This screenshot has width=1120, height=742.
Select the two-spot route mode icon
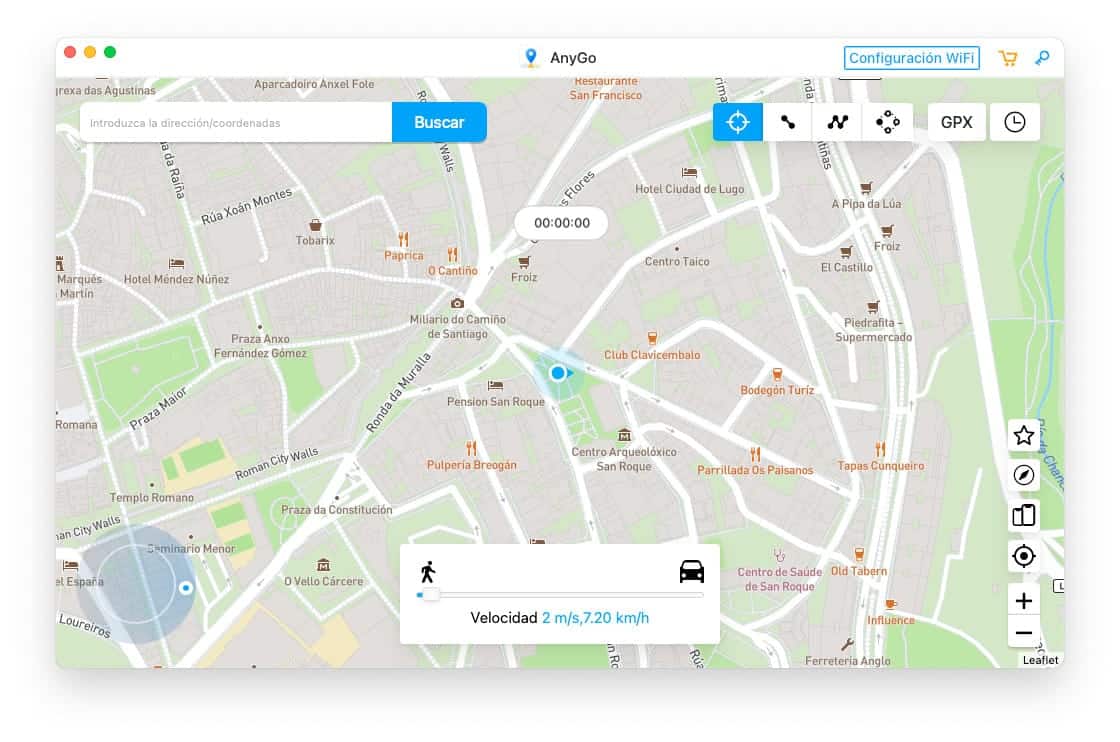tap(787, 122)
